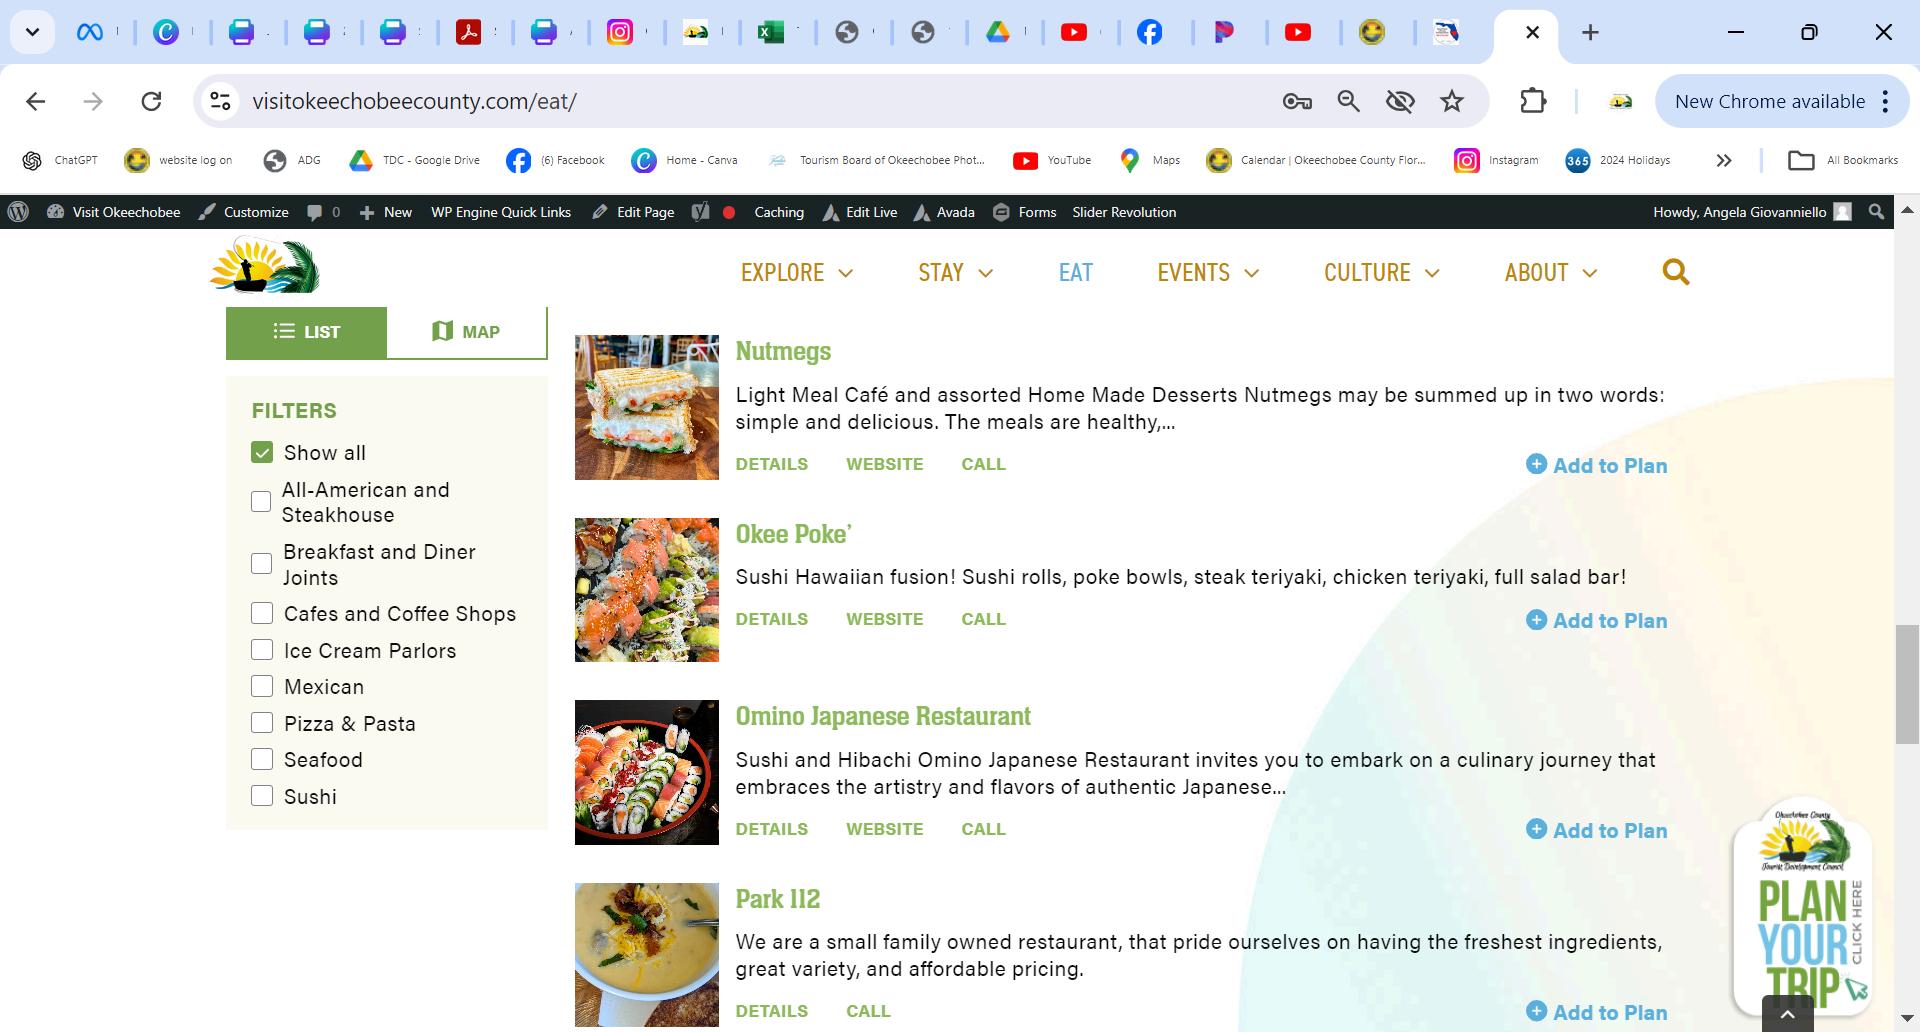The height and width of the screenshot is (1032, 1920).
Task: Check the All-American and Steakhouse filter
Action: 261,502
